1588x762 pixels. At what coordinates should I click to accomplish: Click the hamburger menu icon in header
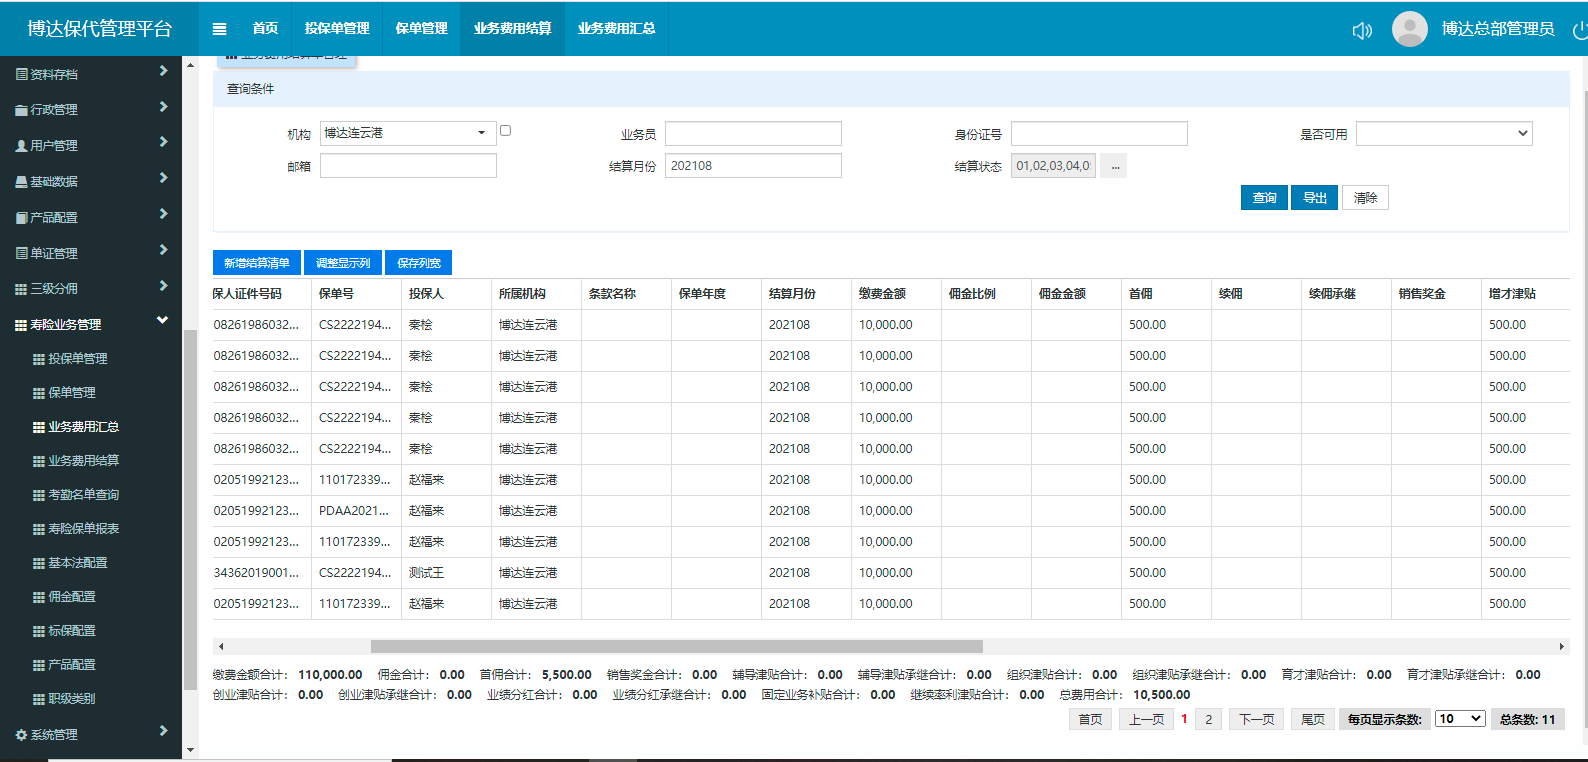219,29
